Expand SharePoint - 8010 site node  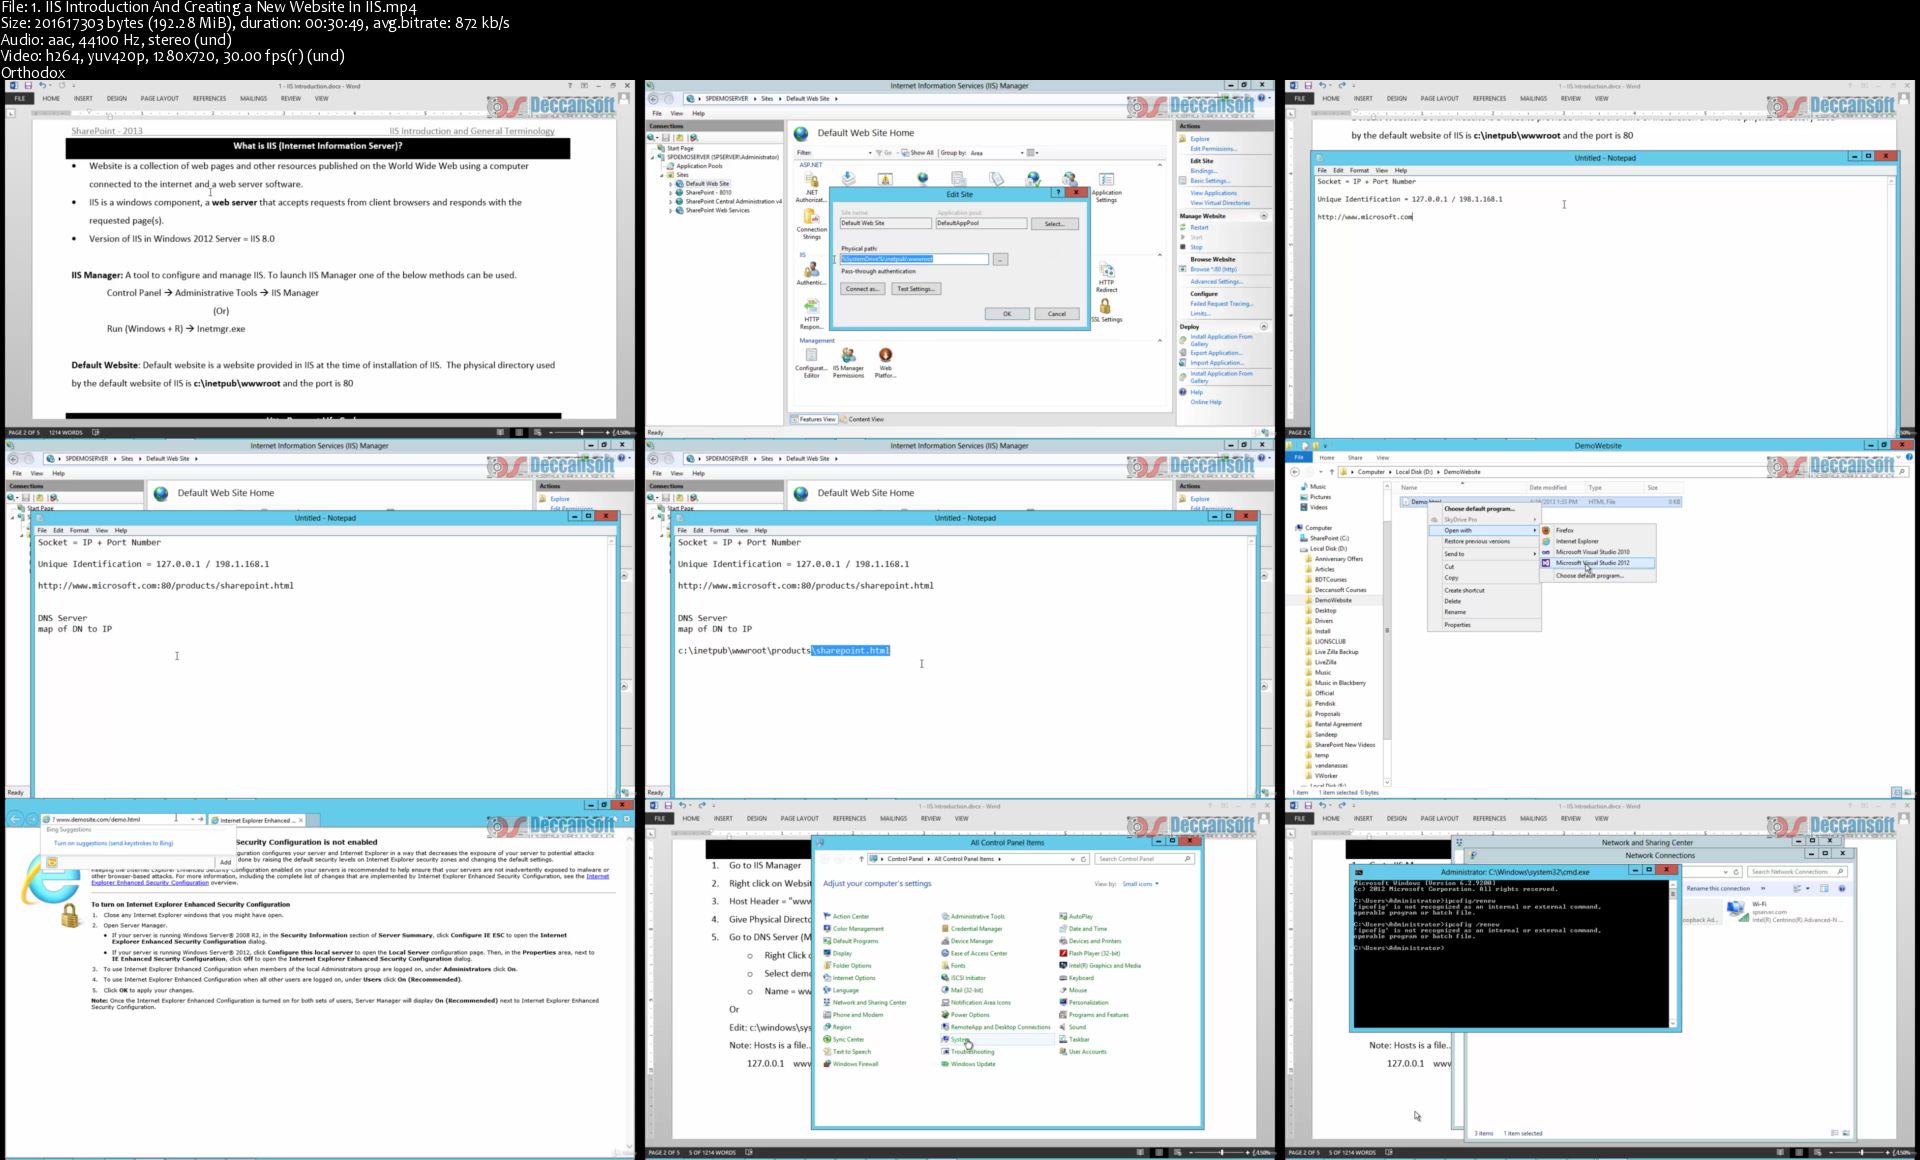[x=671, y=193]
